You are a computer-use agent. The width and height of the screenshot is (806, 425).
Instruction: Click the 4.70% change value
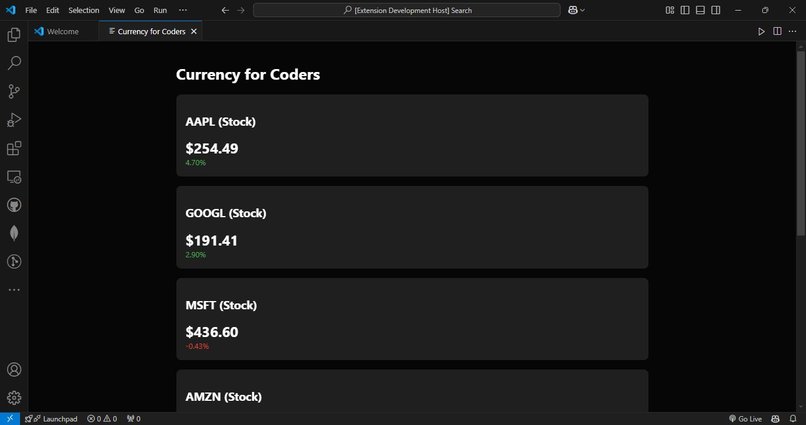coord(195,162)
